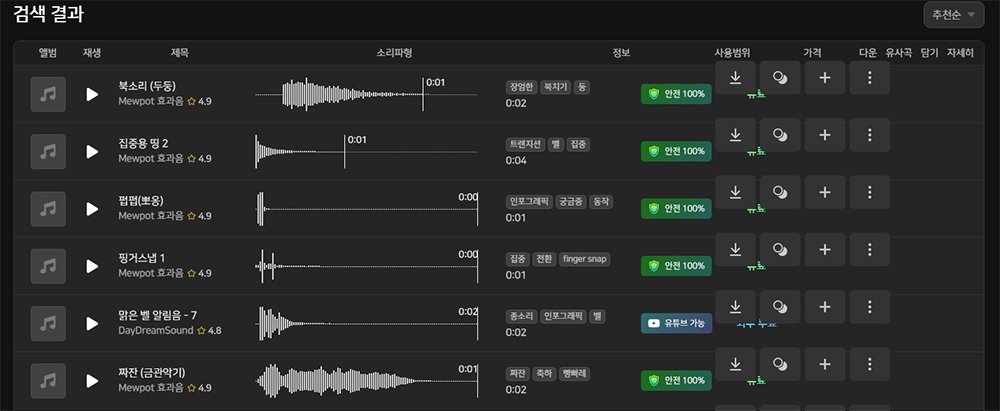The width and height of the screenshot is (1000, 411).
Task: Select the 북치기 tag
Action: pos(555,87)
